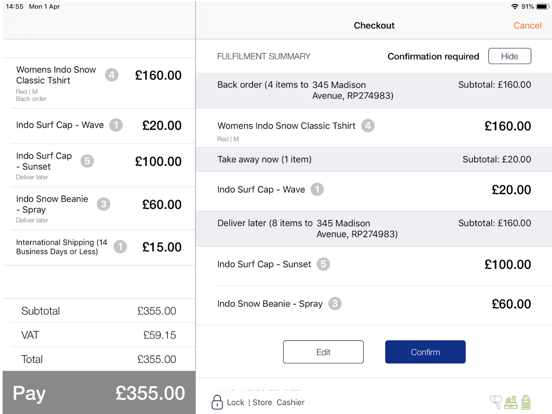Click quantity badge on International Shipping line
Image resolution: width=552 pixels, height=414 pixels.
coord(120,247)
